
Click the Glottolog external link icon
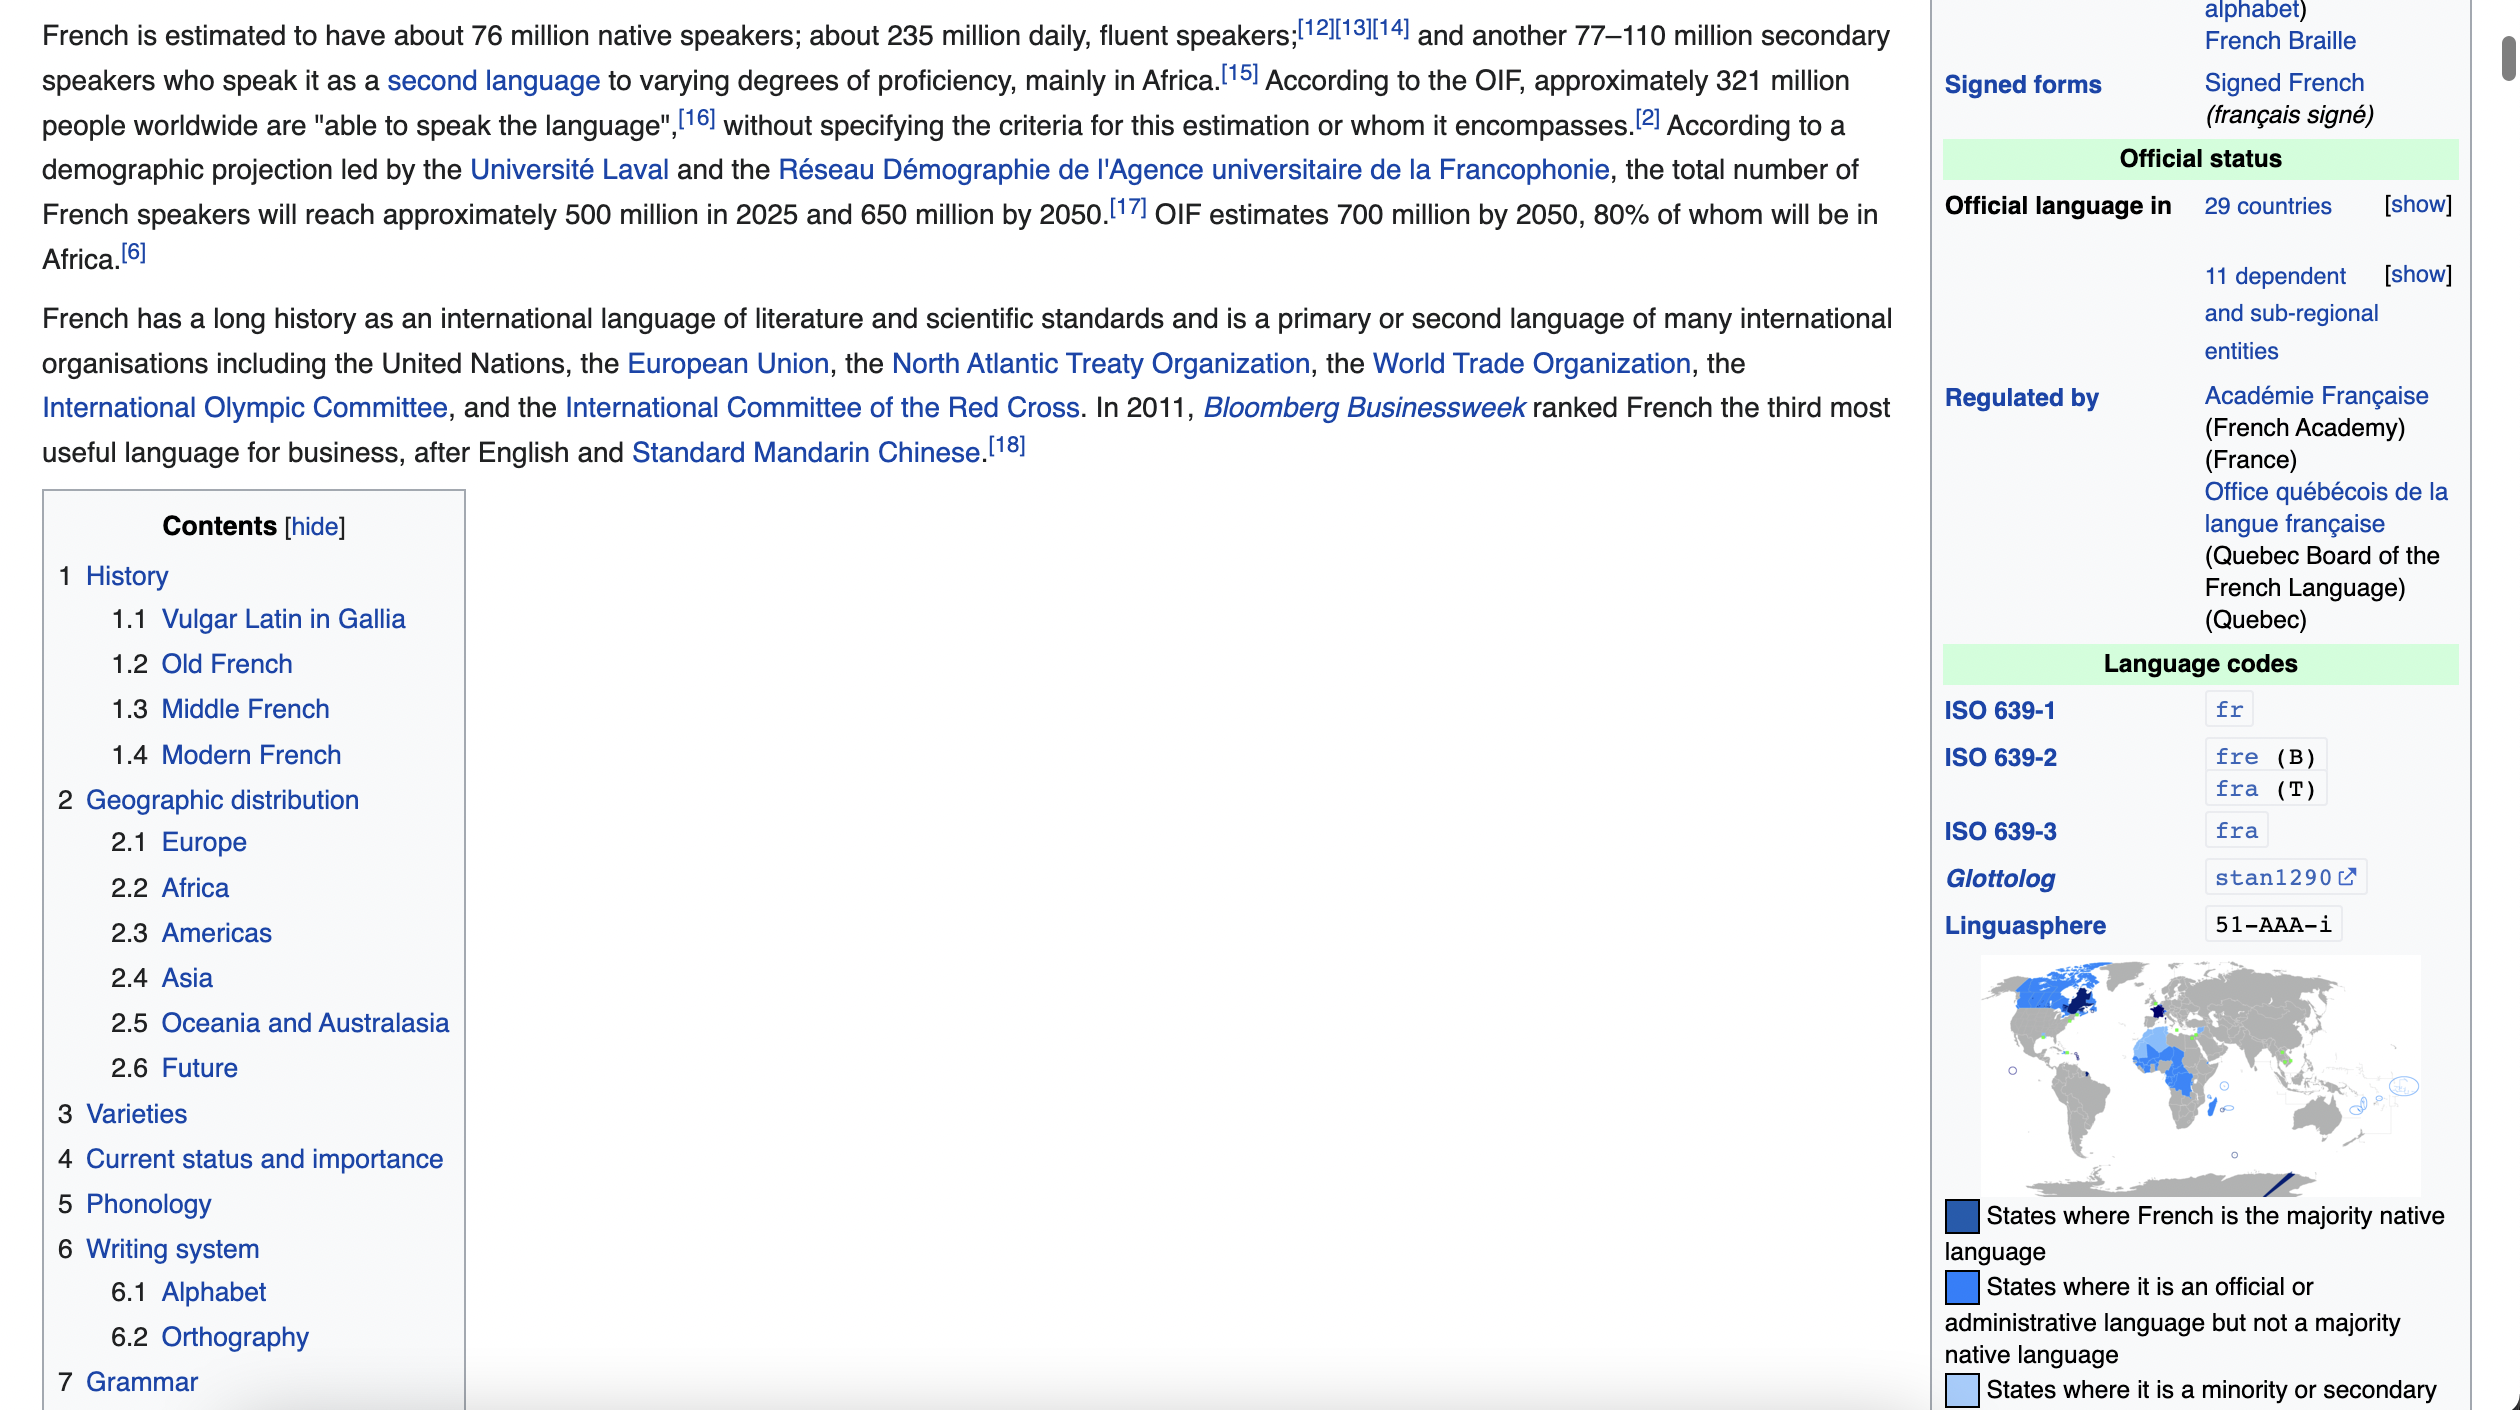pyautogui.click(x=2347, y=877)
